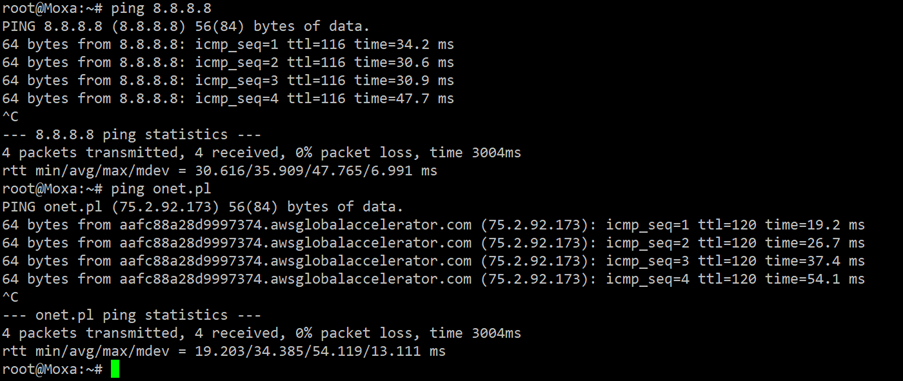Click the final root@Moxa prompt text
The image size is (903, 381).
[x=52, y=369]
